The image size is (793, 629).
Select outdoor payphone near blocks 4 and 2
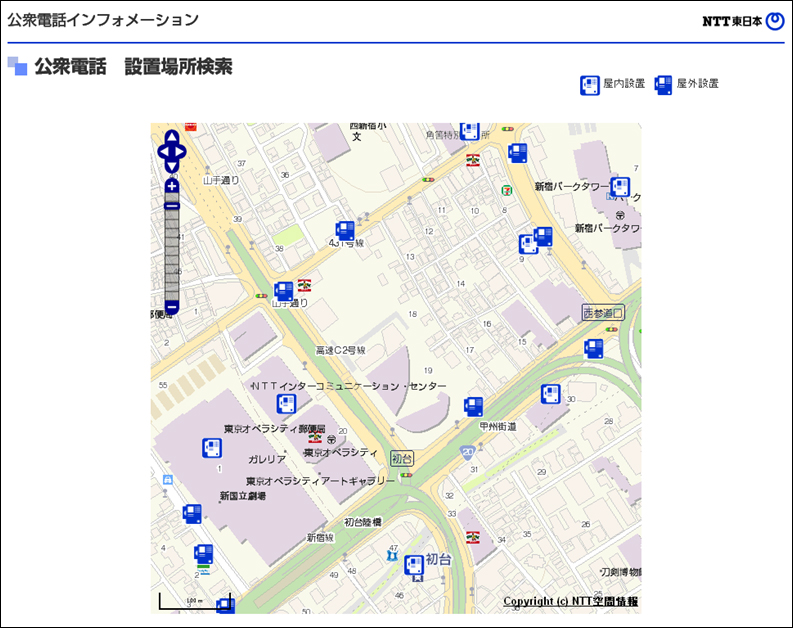[204, 554]
